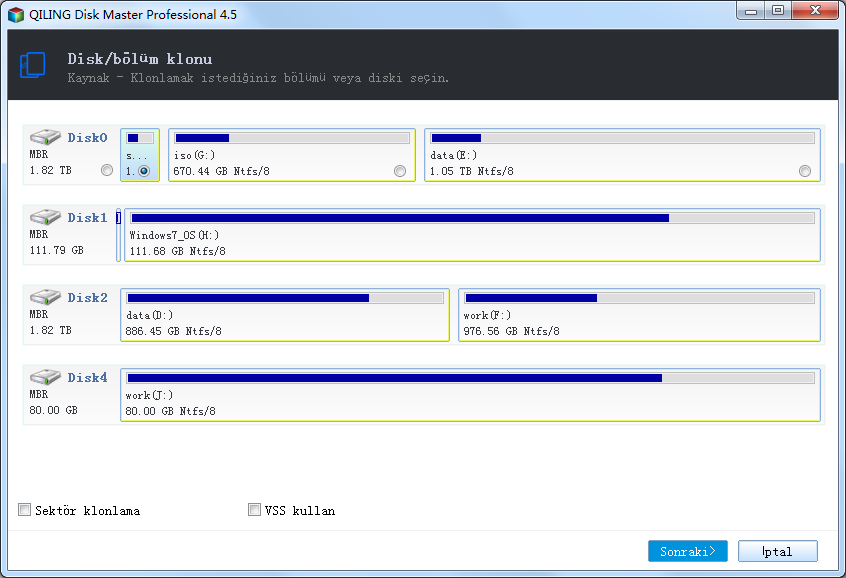The image size is (846, 578).
Task: Click the '670.44 GB Ntfs/8' text
Action: [221, 172]
